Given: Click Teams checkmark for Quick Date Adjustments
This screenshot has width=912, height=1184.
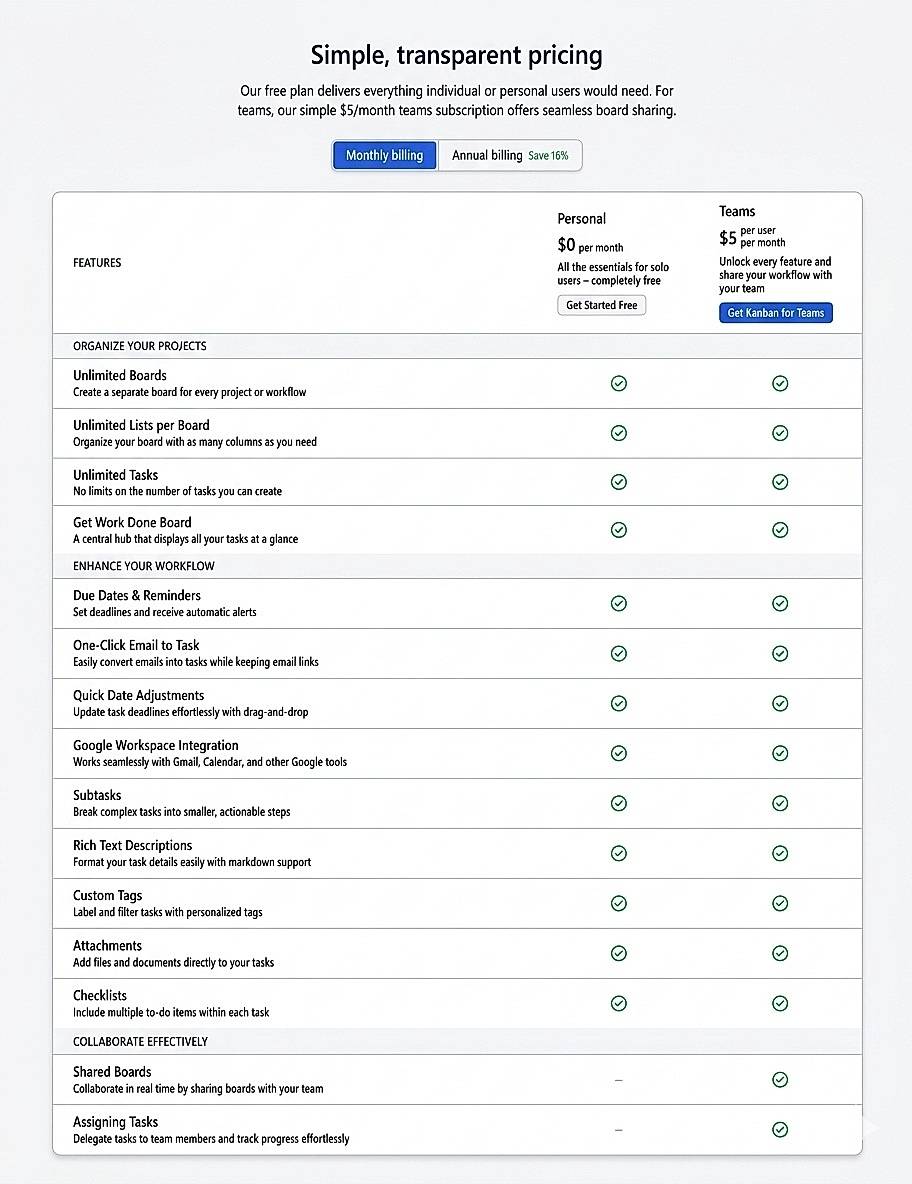Looking at the screenshot, I should (780, 703).
